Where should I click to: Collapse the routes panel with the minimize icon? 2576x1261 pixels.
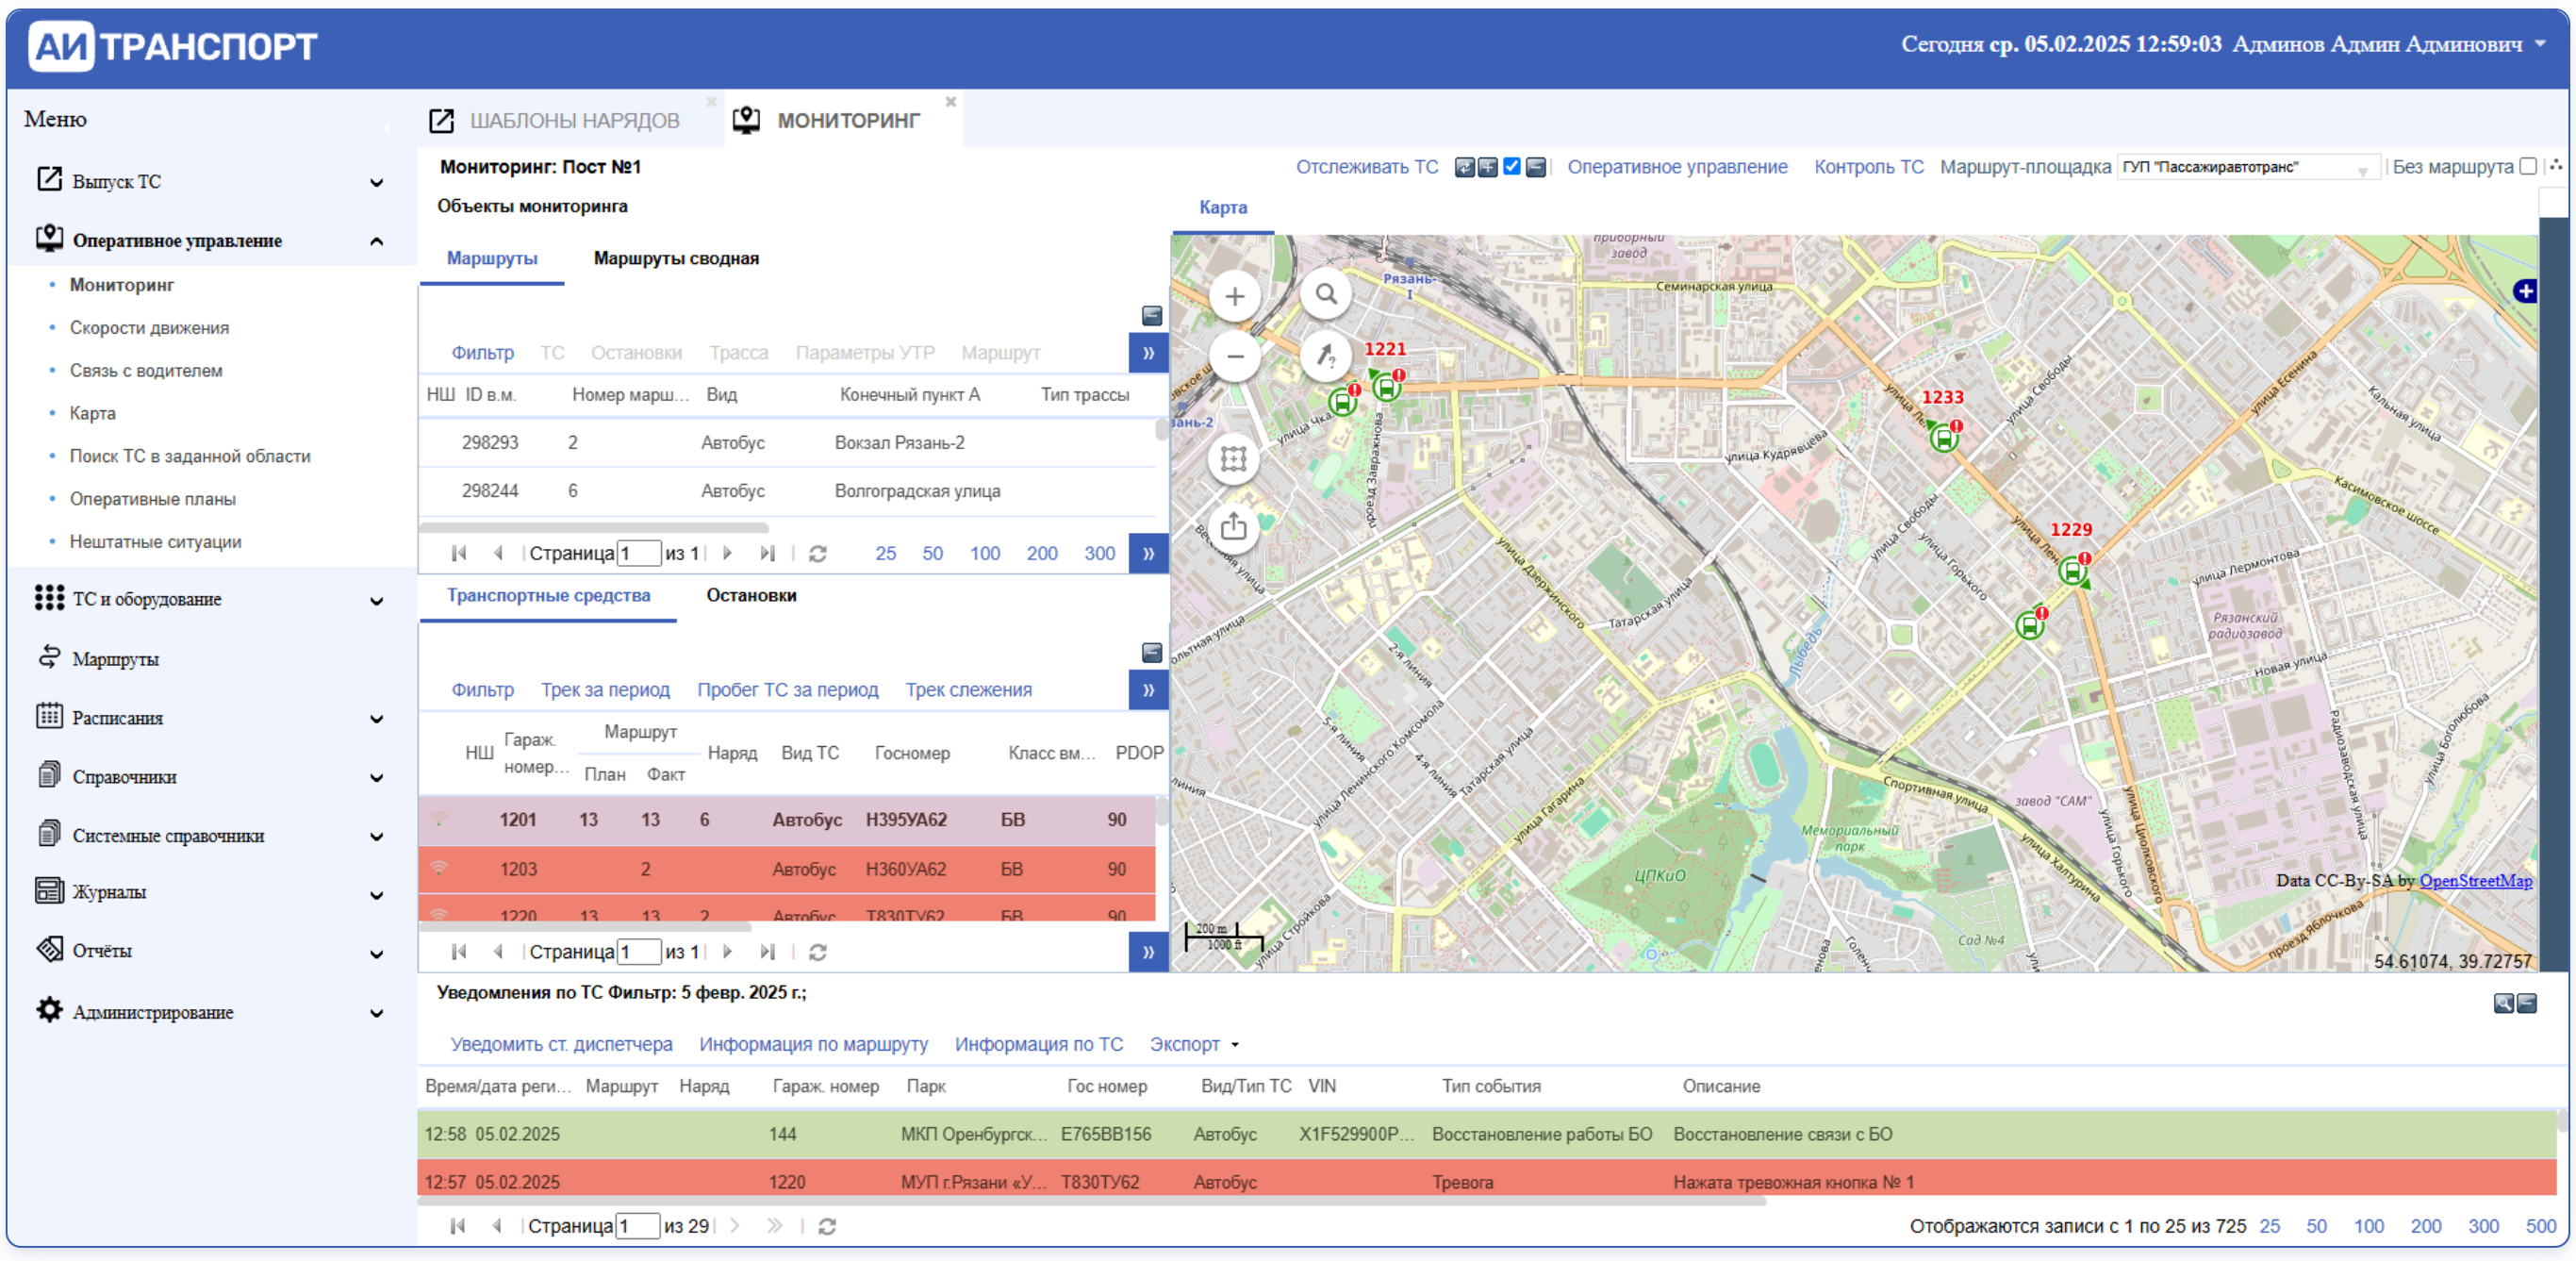pyautogui.click(x=1151, y=316)
